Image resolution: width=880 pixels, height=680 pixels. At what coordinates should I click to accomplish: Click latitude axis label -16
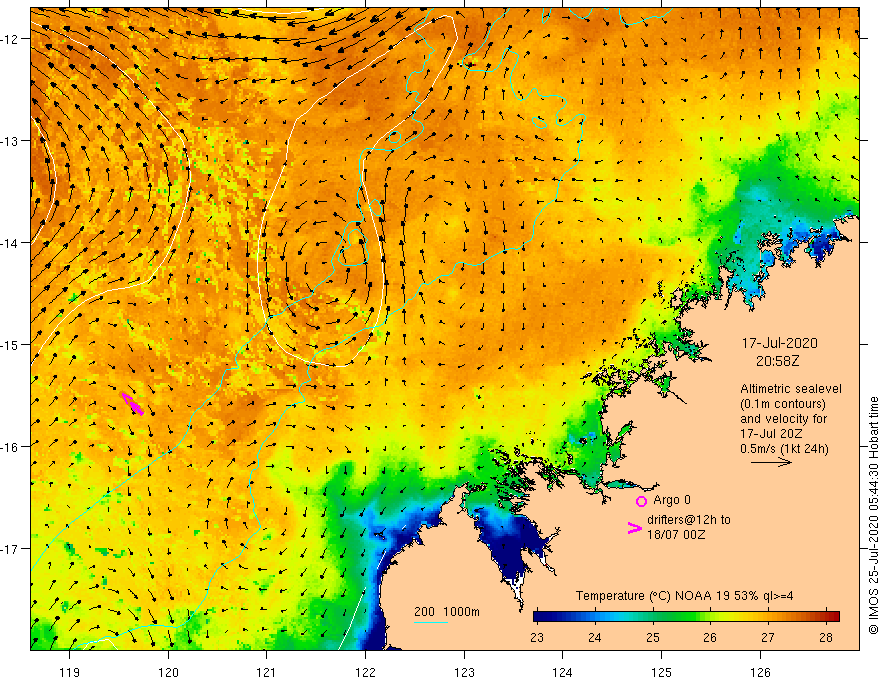11,447
